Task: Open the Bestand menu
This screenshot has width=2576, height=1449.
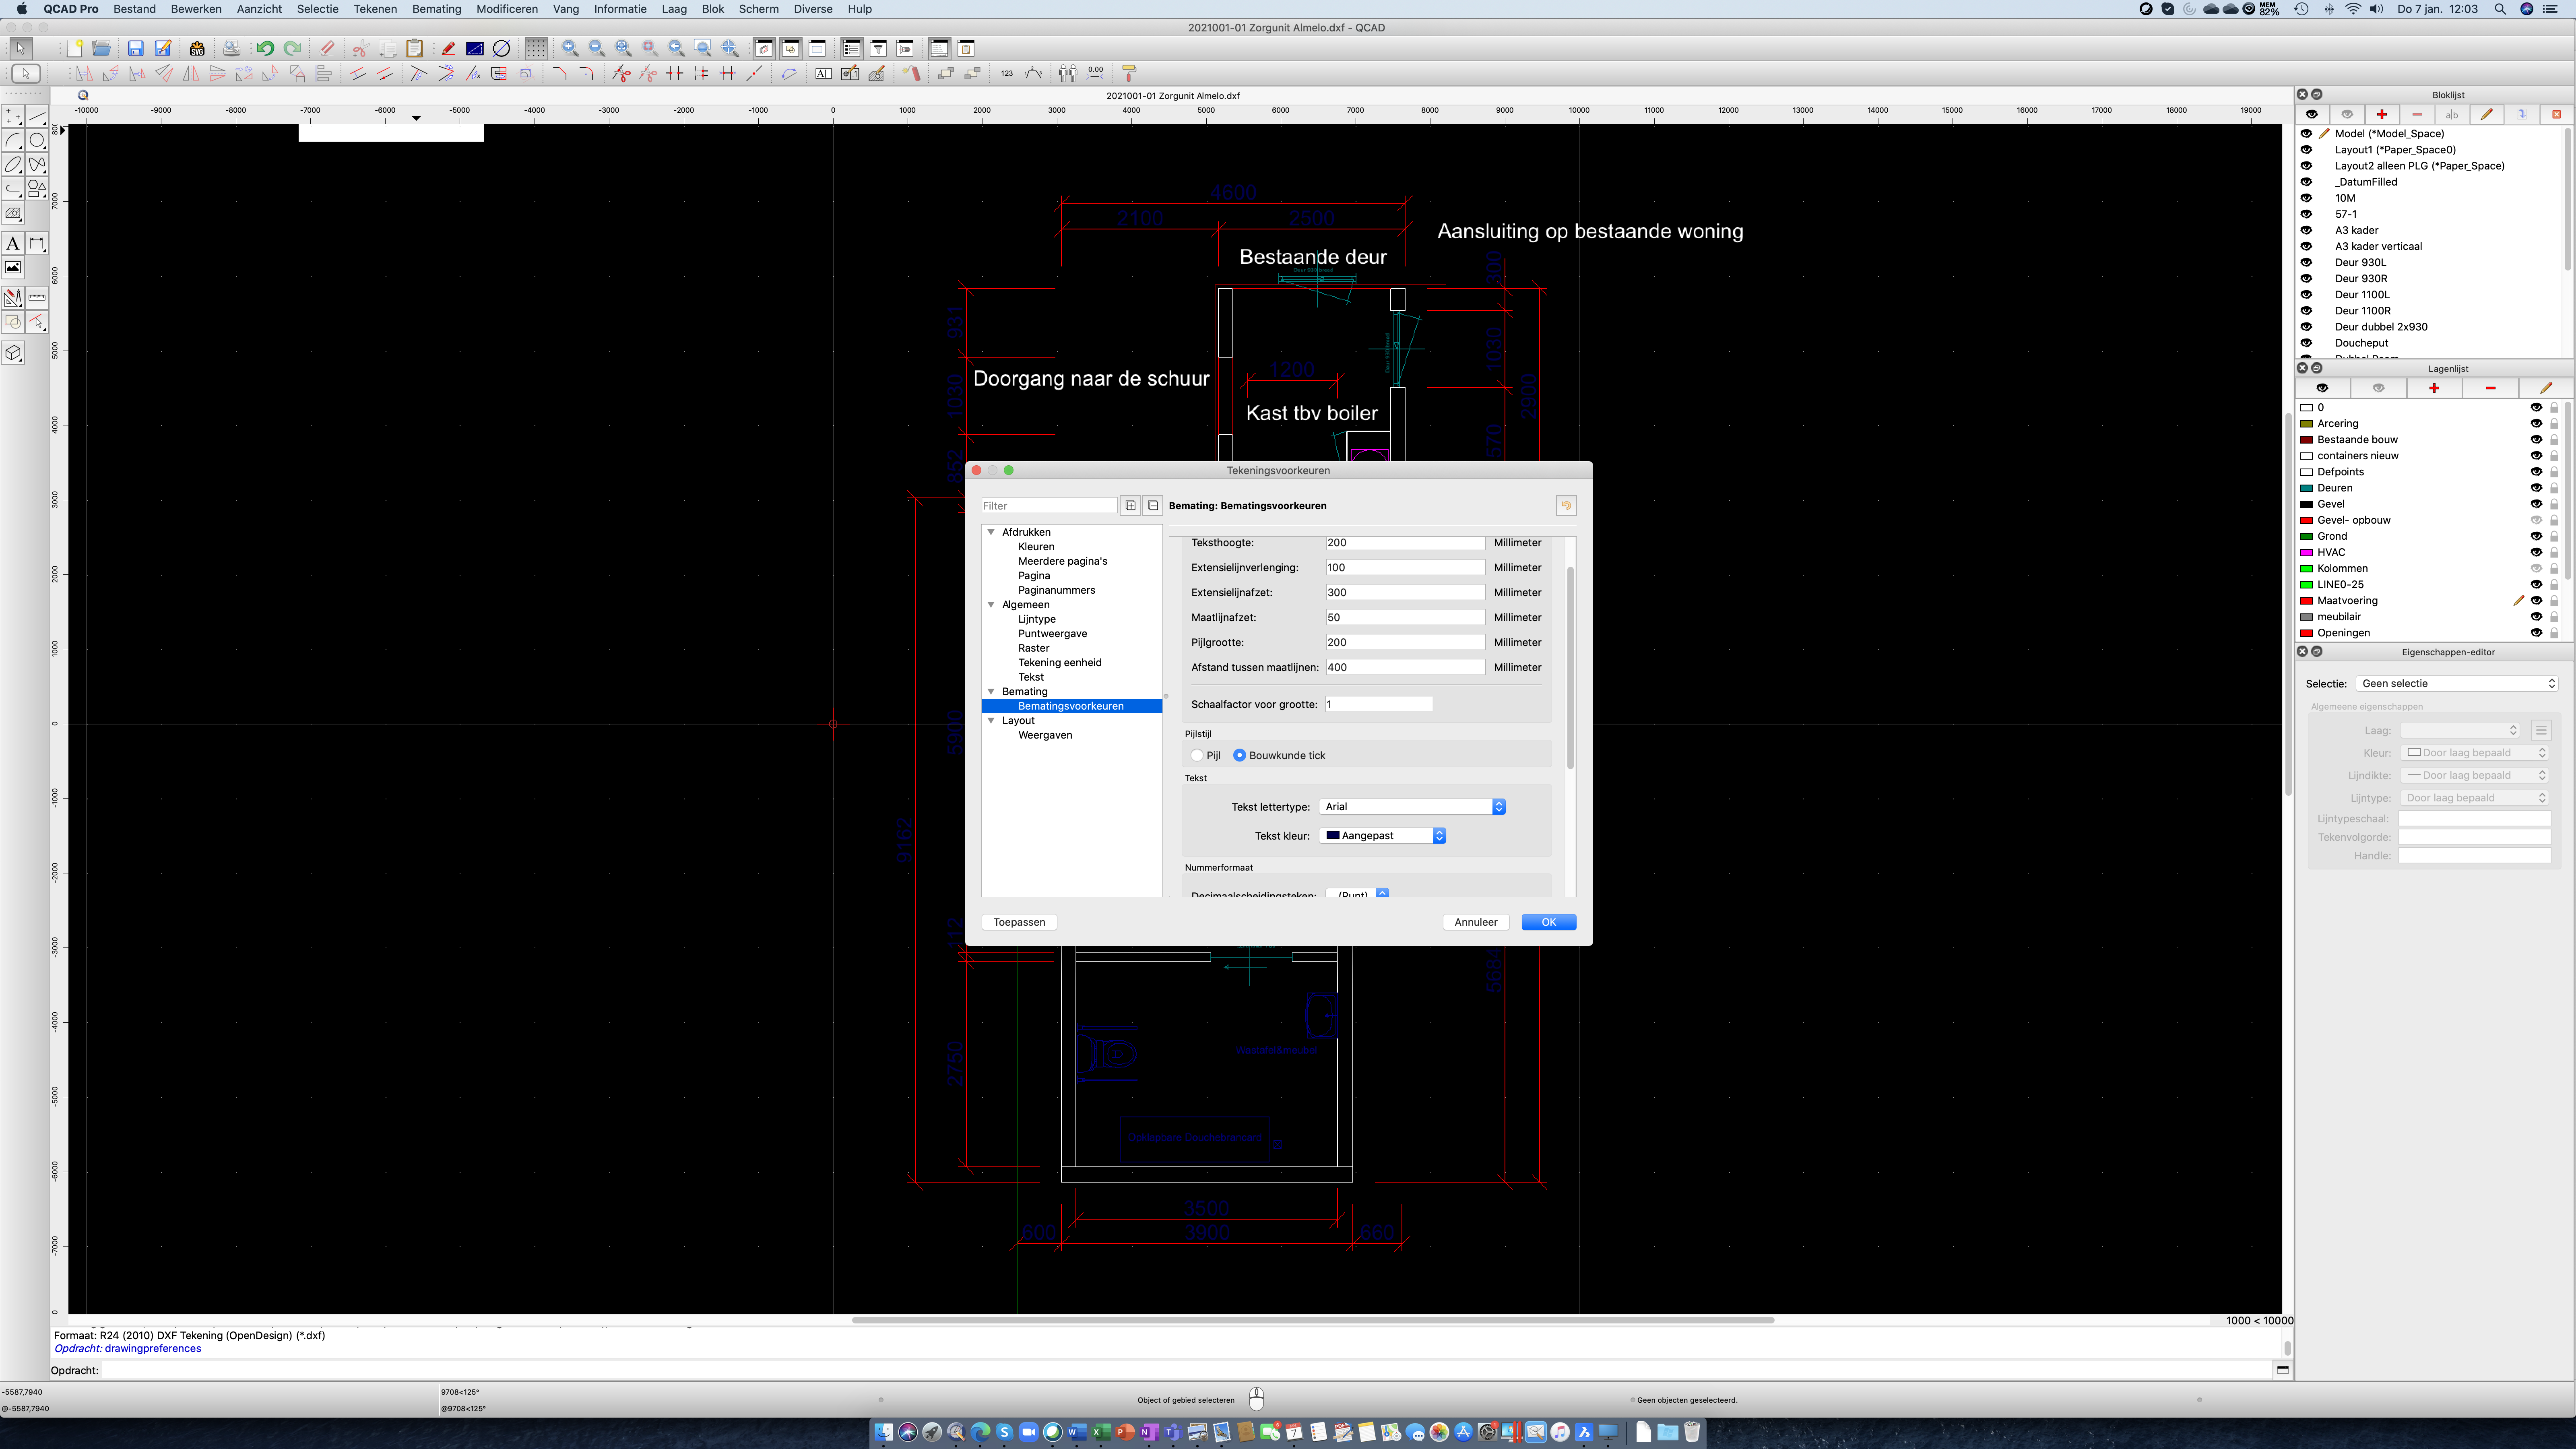Action: point(134,9)
